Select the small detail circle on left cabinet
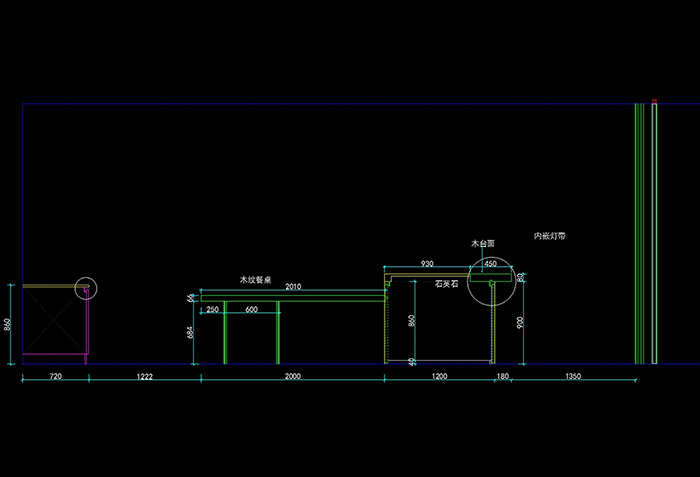The height and width of the screenshot is (477, 700). tap(86, 289)
